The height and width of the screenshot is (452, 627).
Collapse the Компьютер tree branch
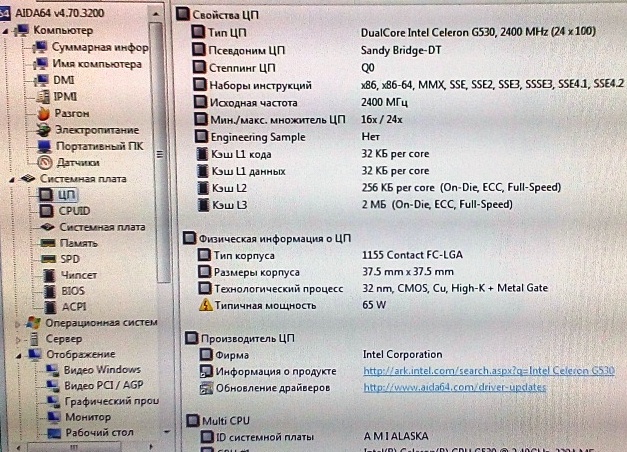pos(6,31)
